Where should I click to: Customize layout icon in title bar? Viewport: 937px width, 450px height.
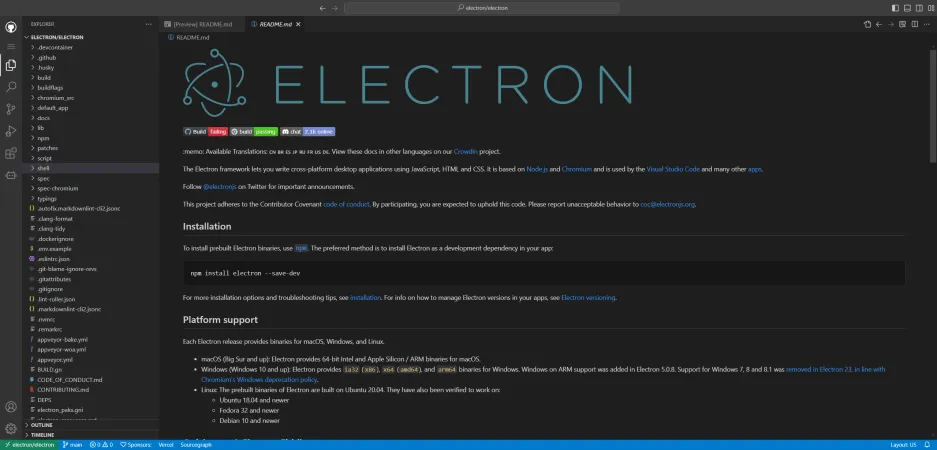click(930, 8)
